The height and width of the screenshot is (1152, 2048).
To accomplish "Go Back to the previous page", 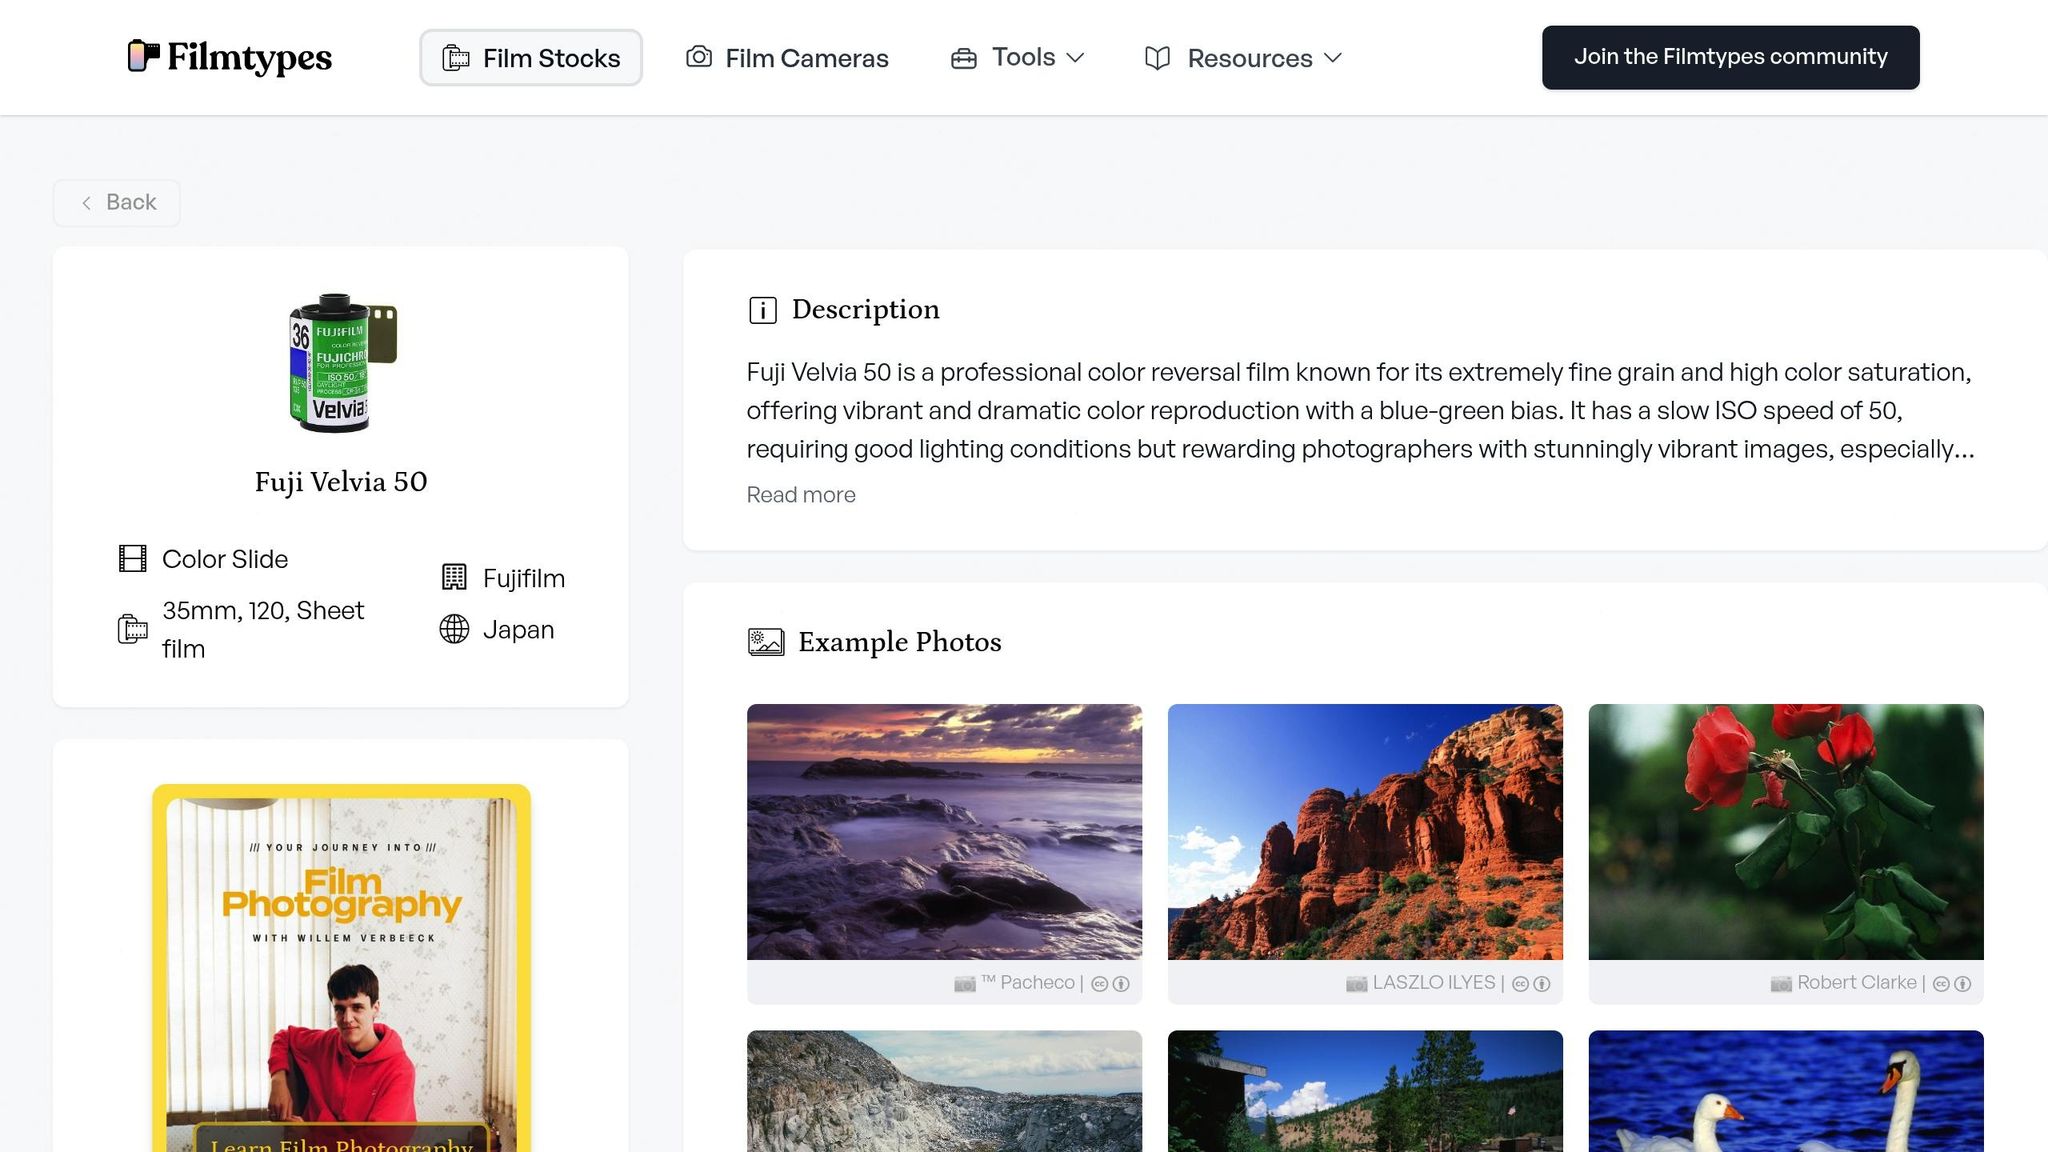I will pyautogui.click(x=118, y=203).
